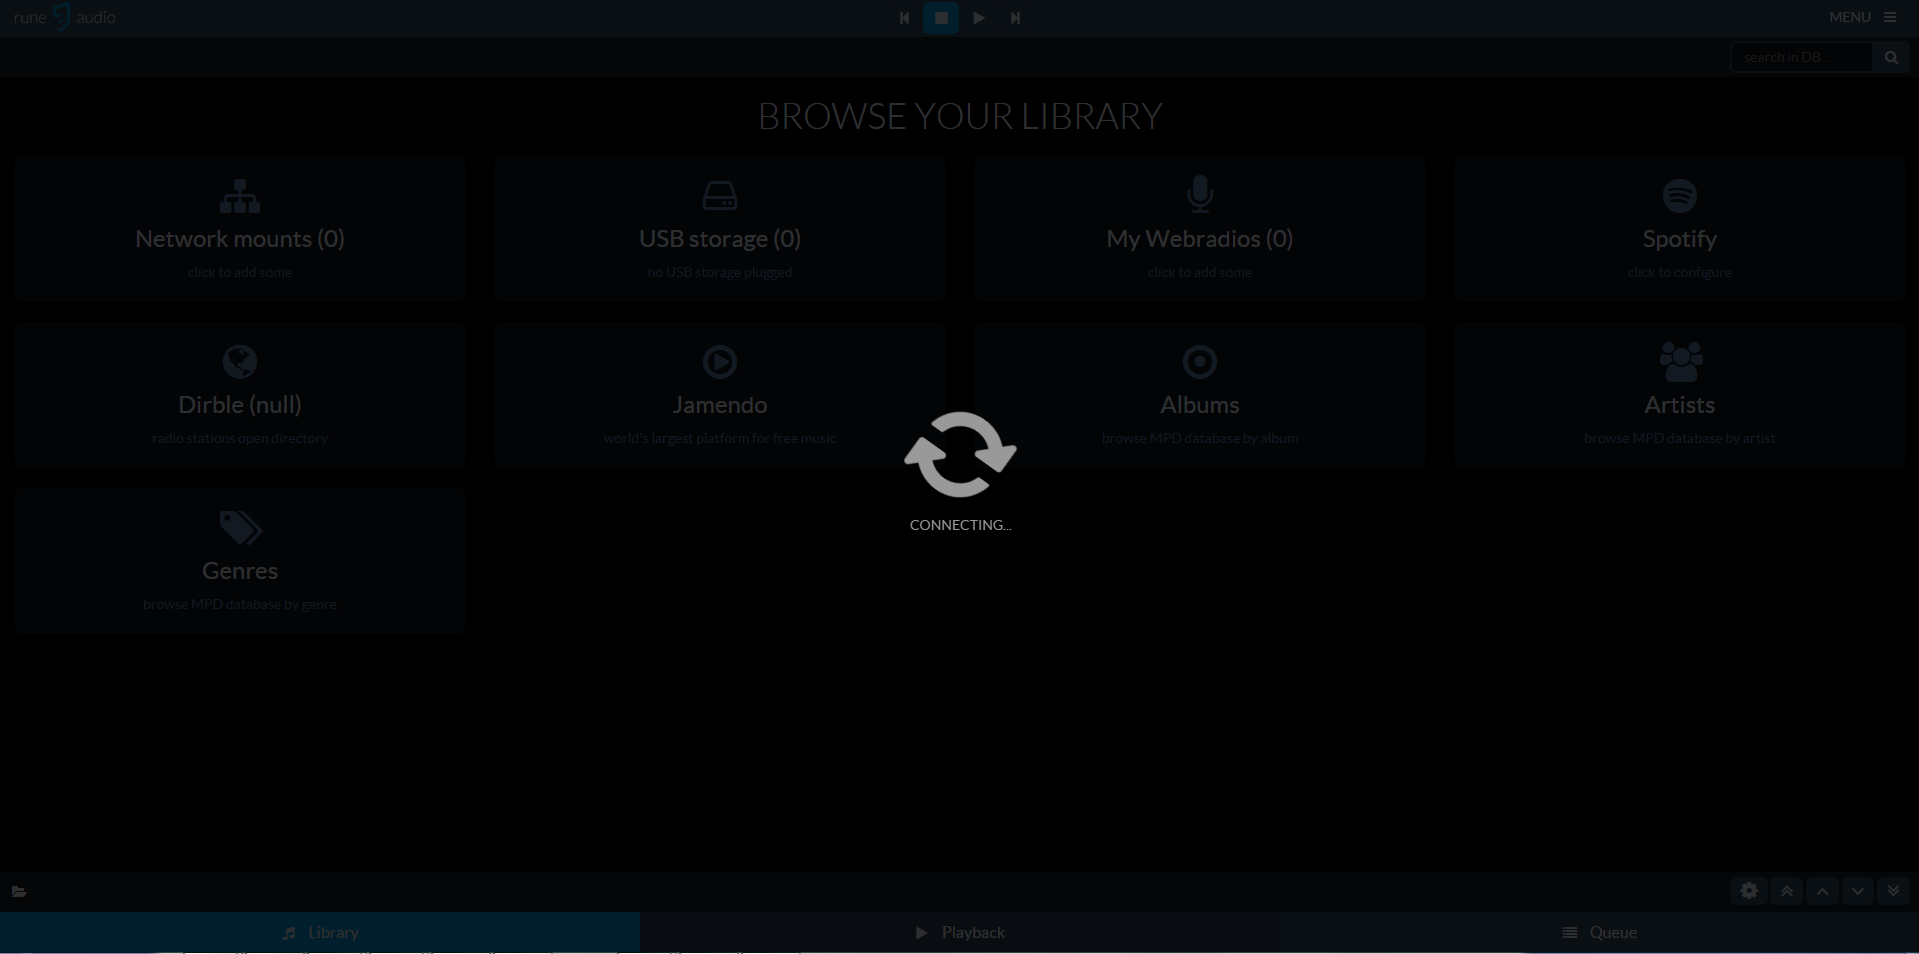
Task: Open My Webradios microphone tile
Action: 1199,229
